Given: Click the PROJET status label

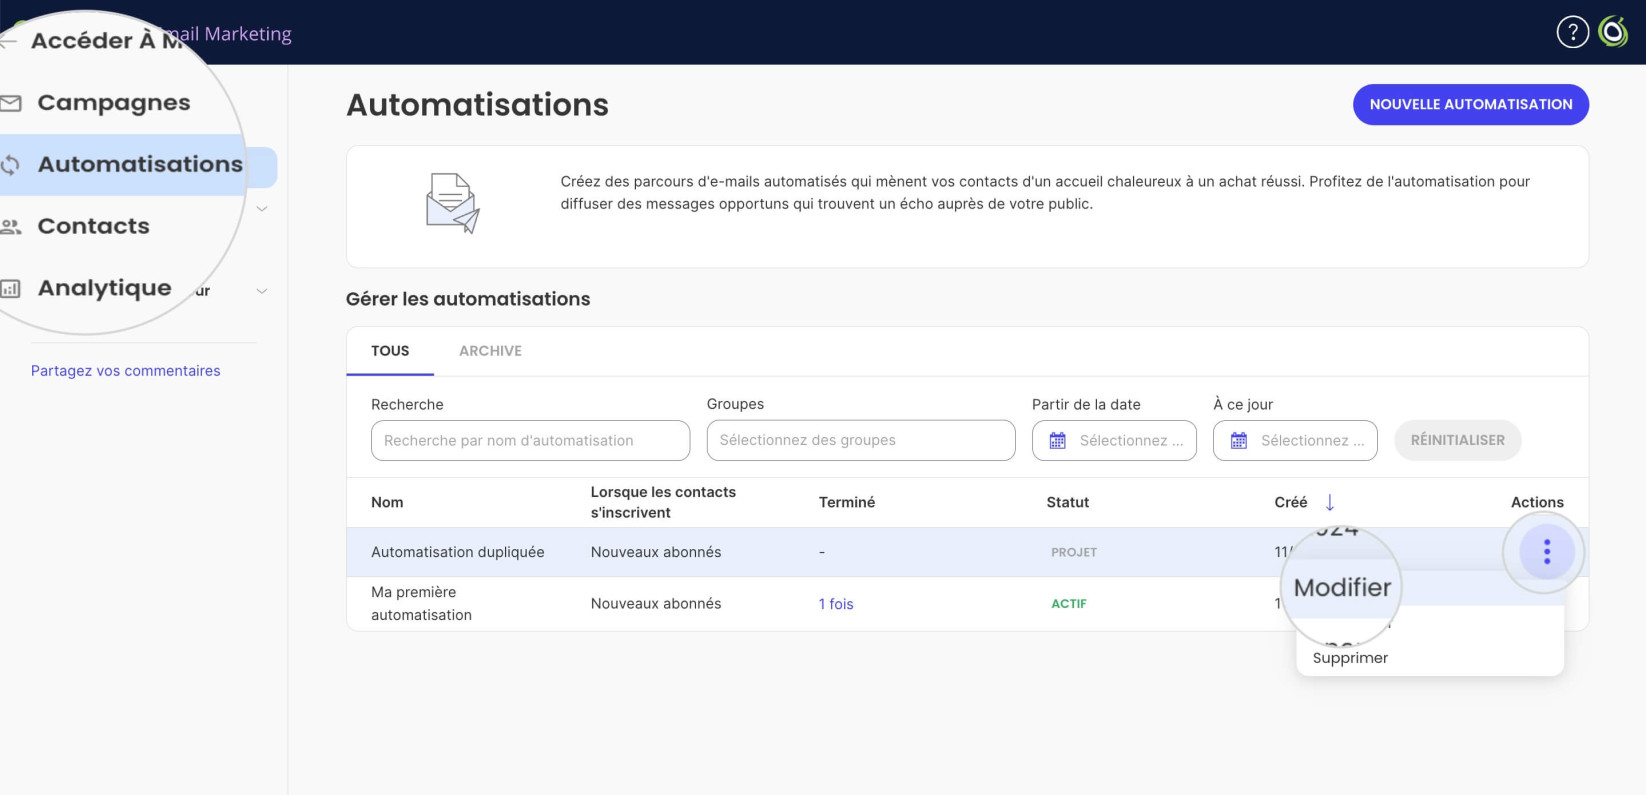Looking at the screenshot, I should [x=1074, y=552].
